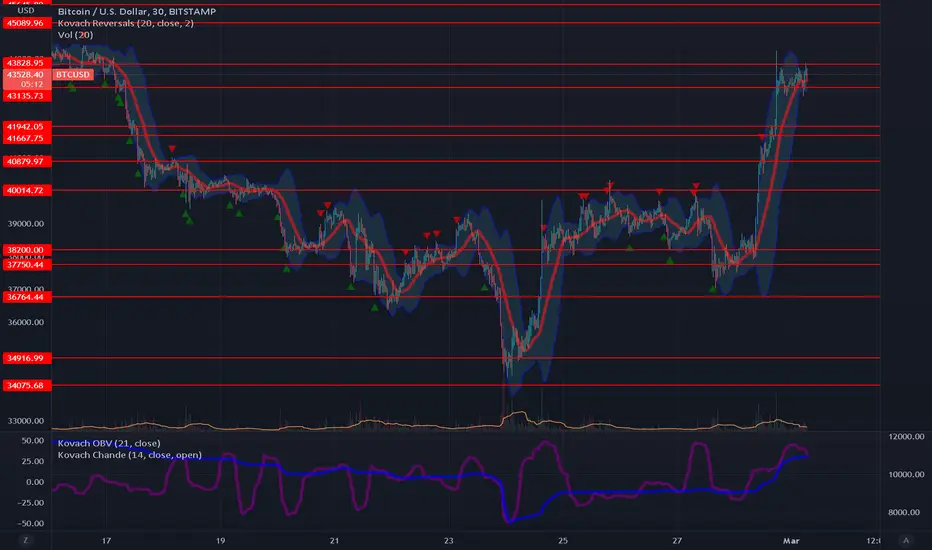Click the 37750.44 price level label
The width and height of the screenshot is (932, 550).
click(27, 265)
